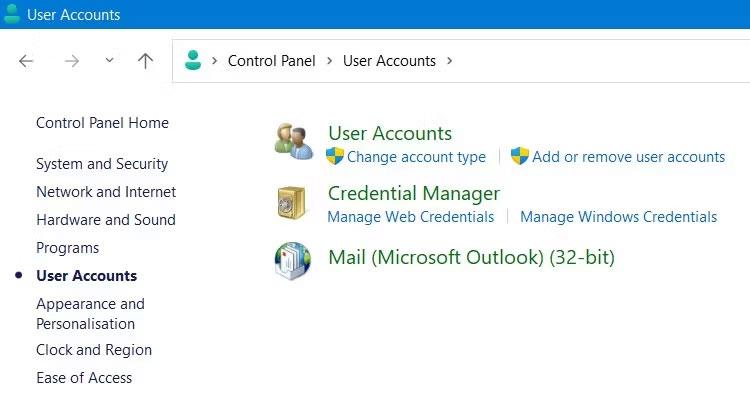Click the Back navigation arrow
Image resolution: width=750 pixels, height=408 pixels.
pos(26,61)
